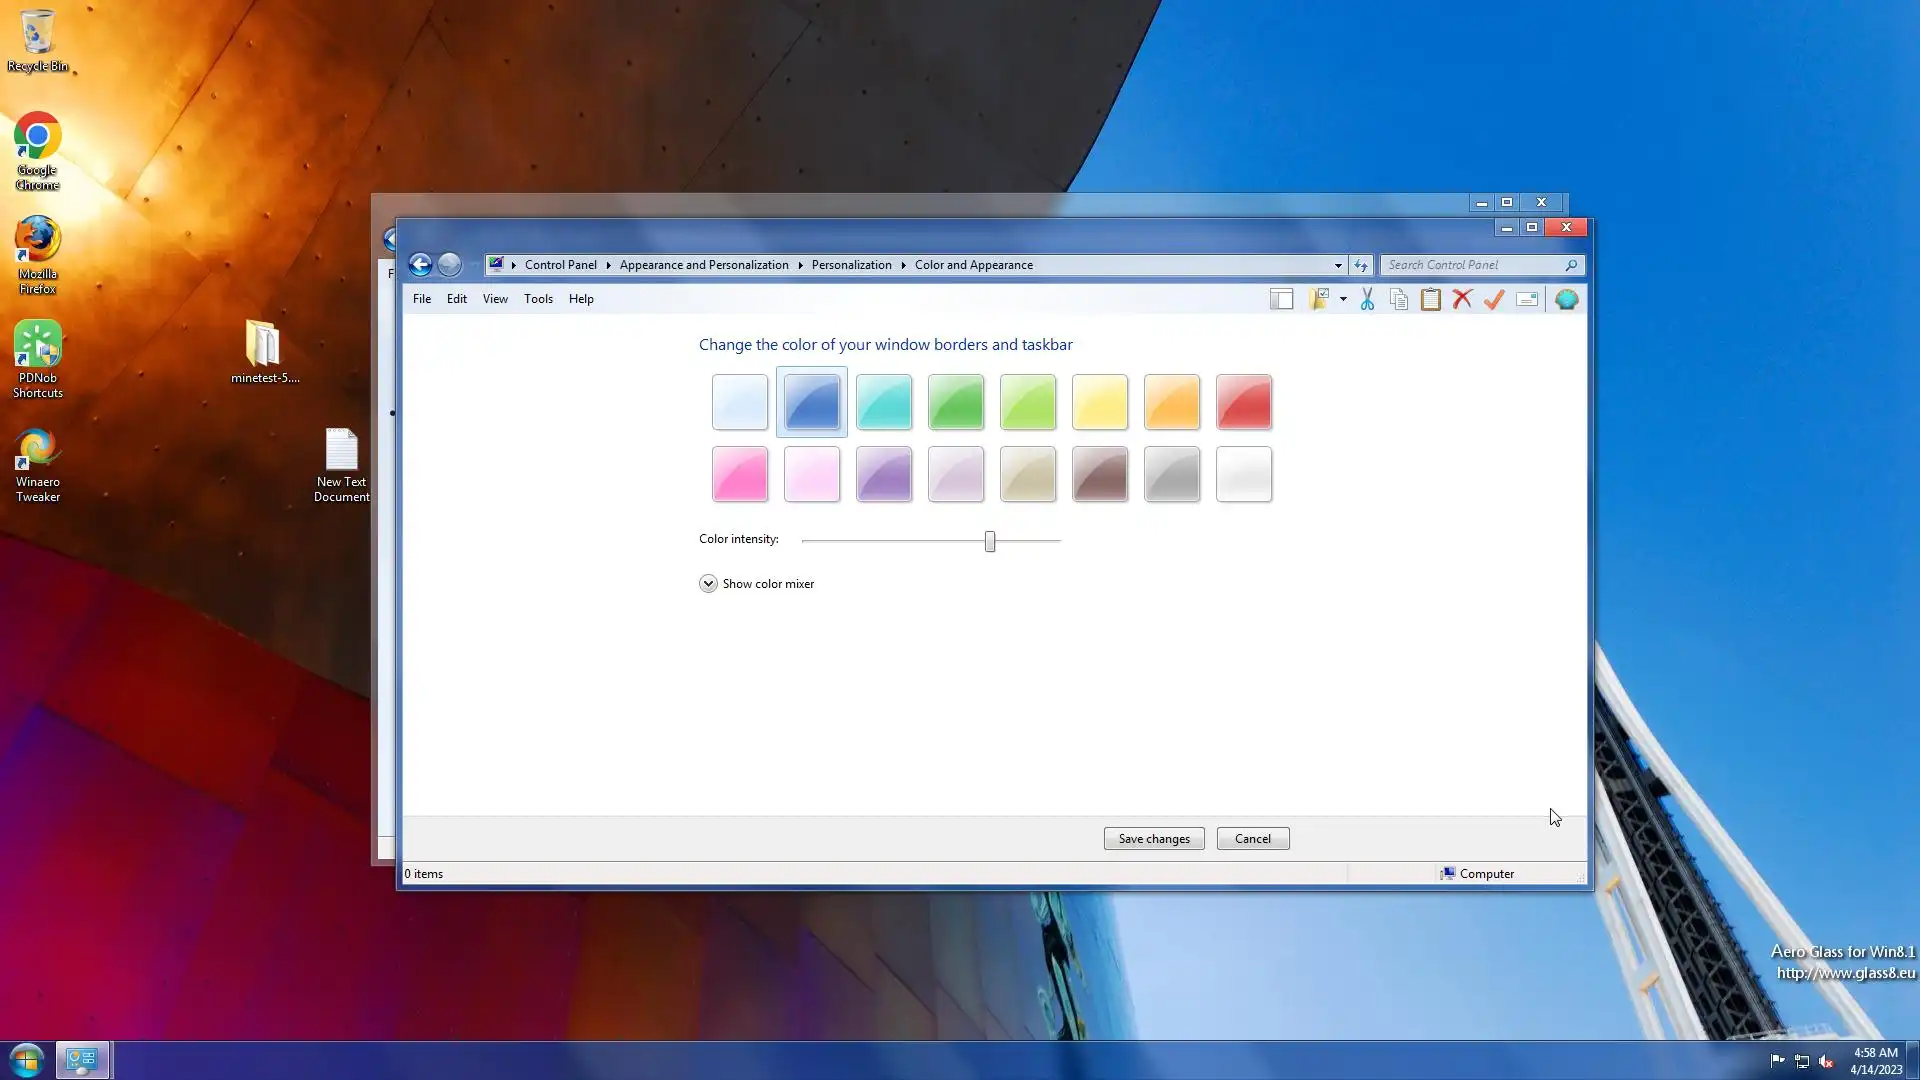Viewport: 1920px width, 1080px height.
Task: Click the Personalization breadcrumb in address bar
Action: coord(851,265)
